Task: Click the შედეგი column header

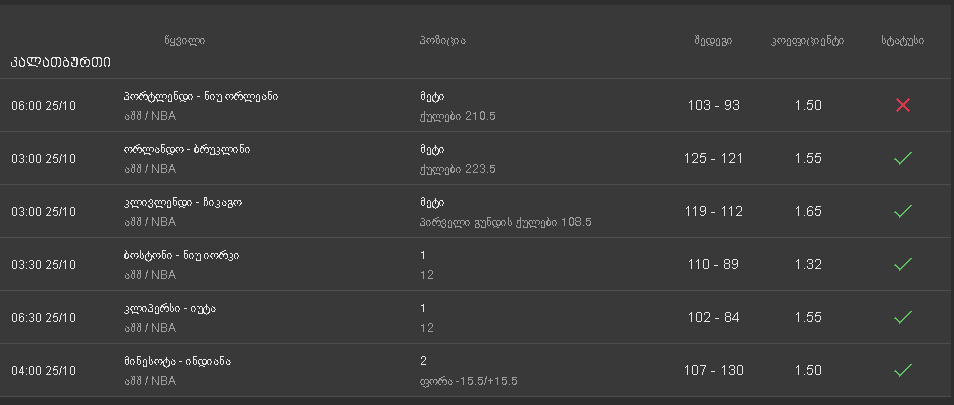Action: [x=712, y=41]
